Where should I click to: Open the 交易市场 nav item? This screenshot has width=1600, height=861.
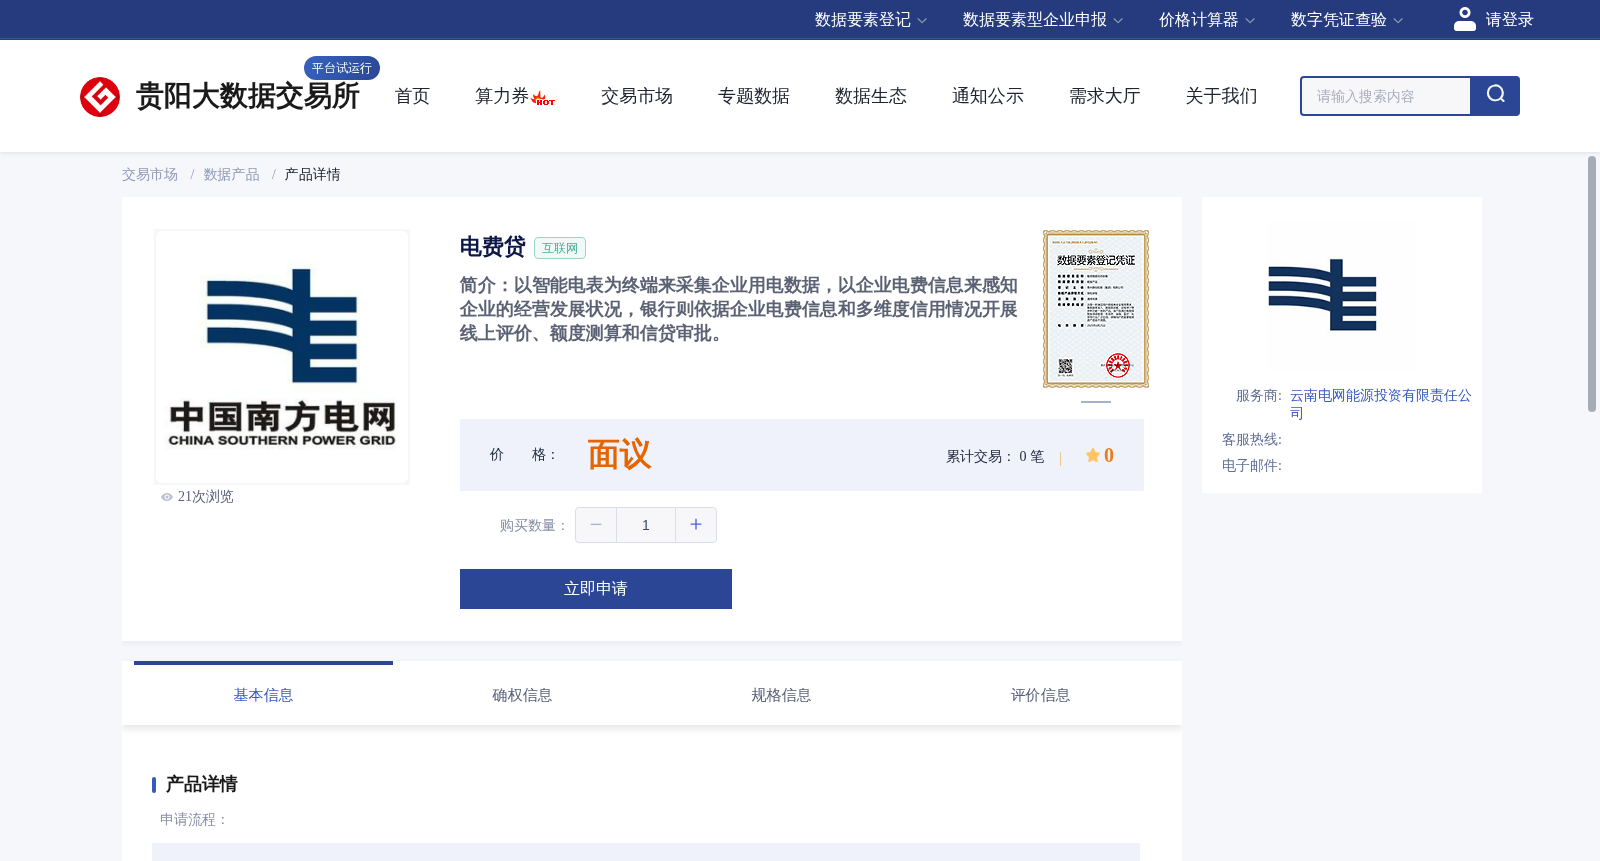pos(637,96)
